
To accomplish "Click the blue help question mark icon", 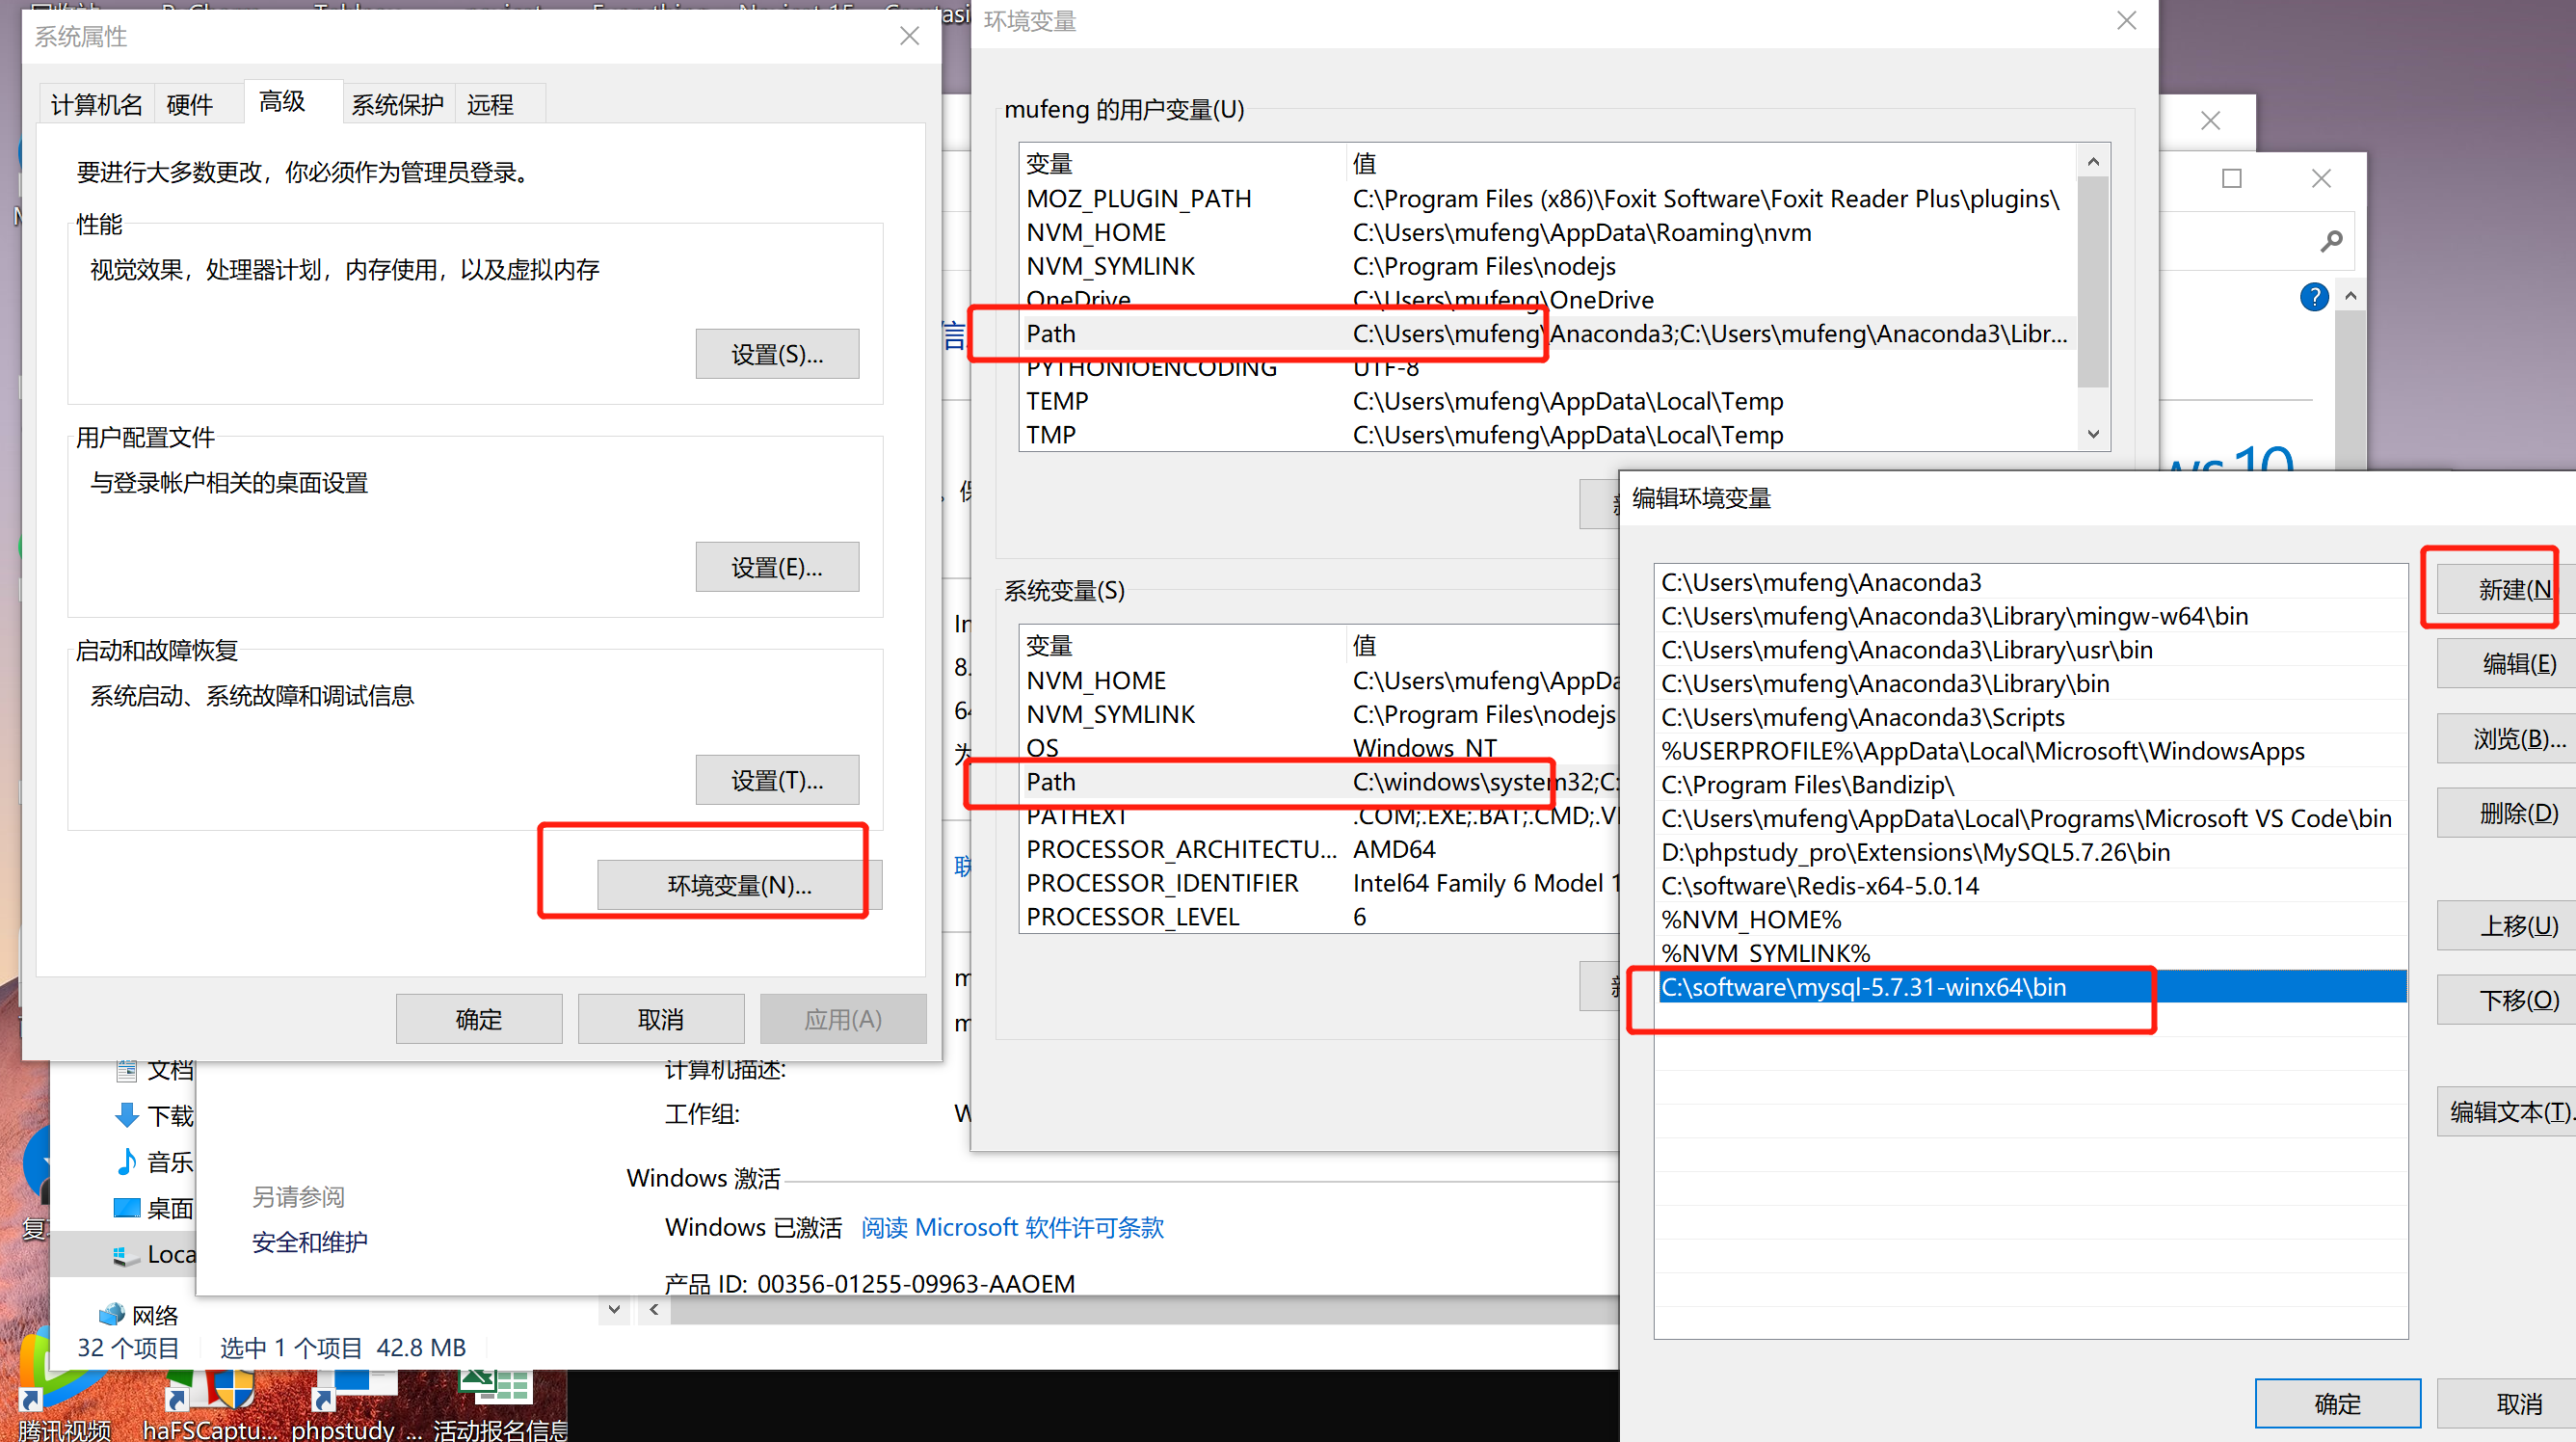I will (2313, 297).
